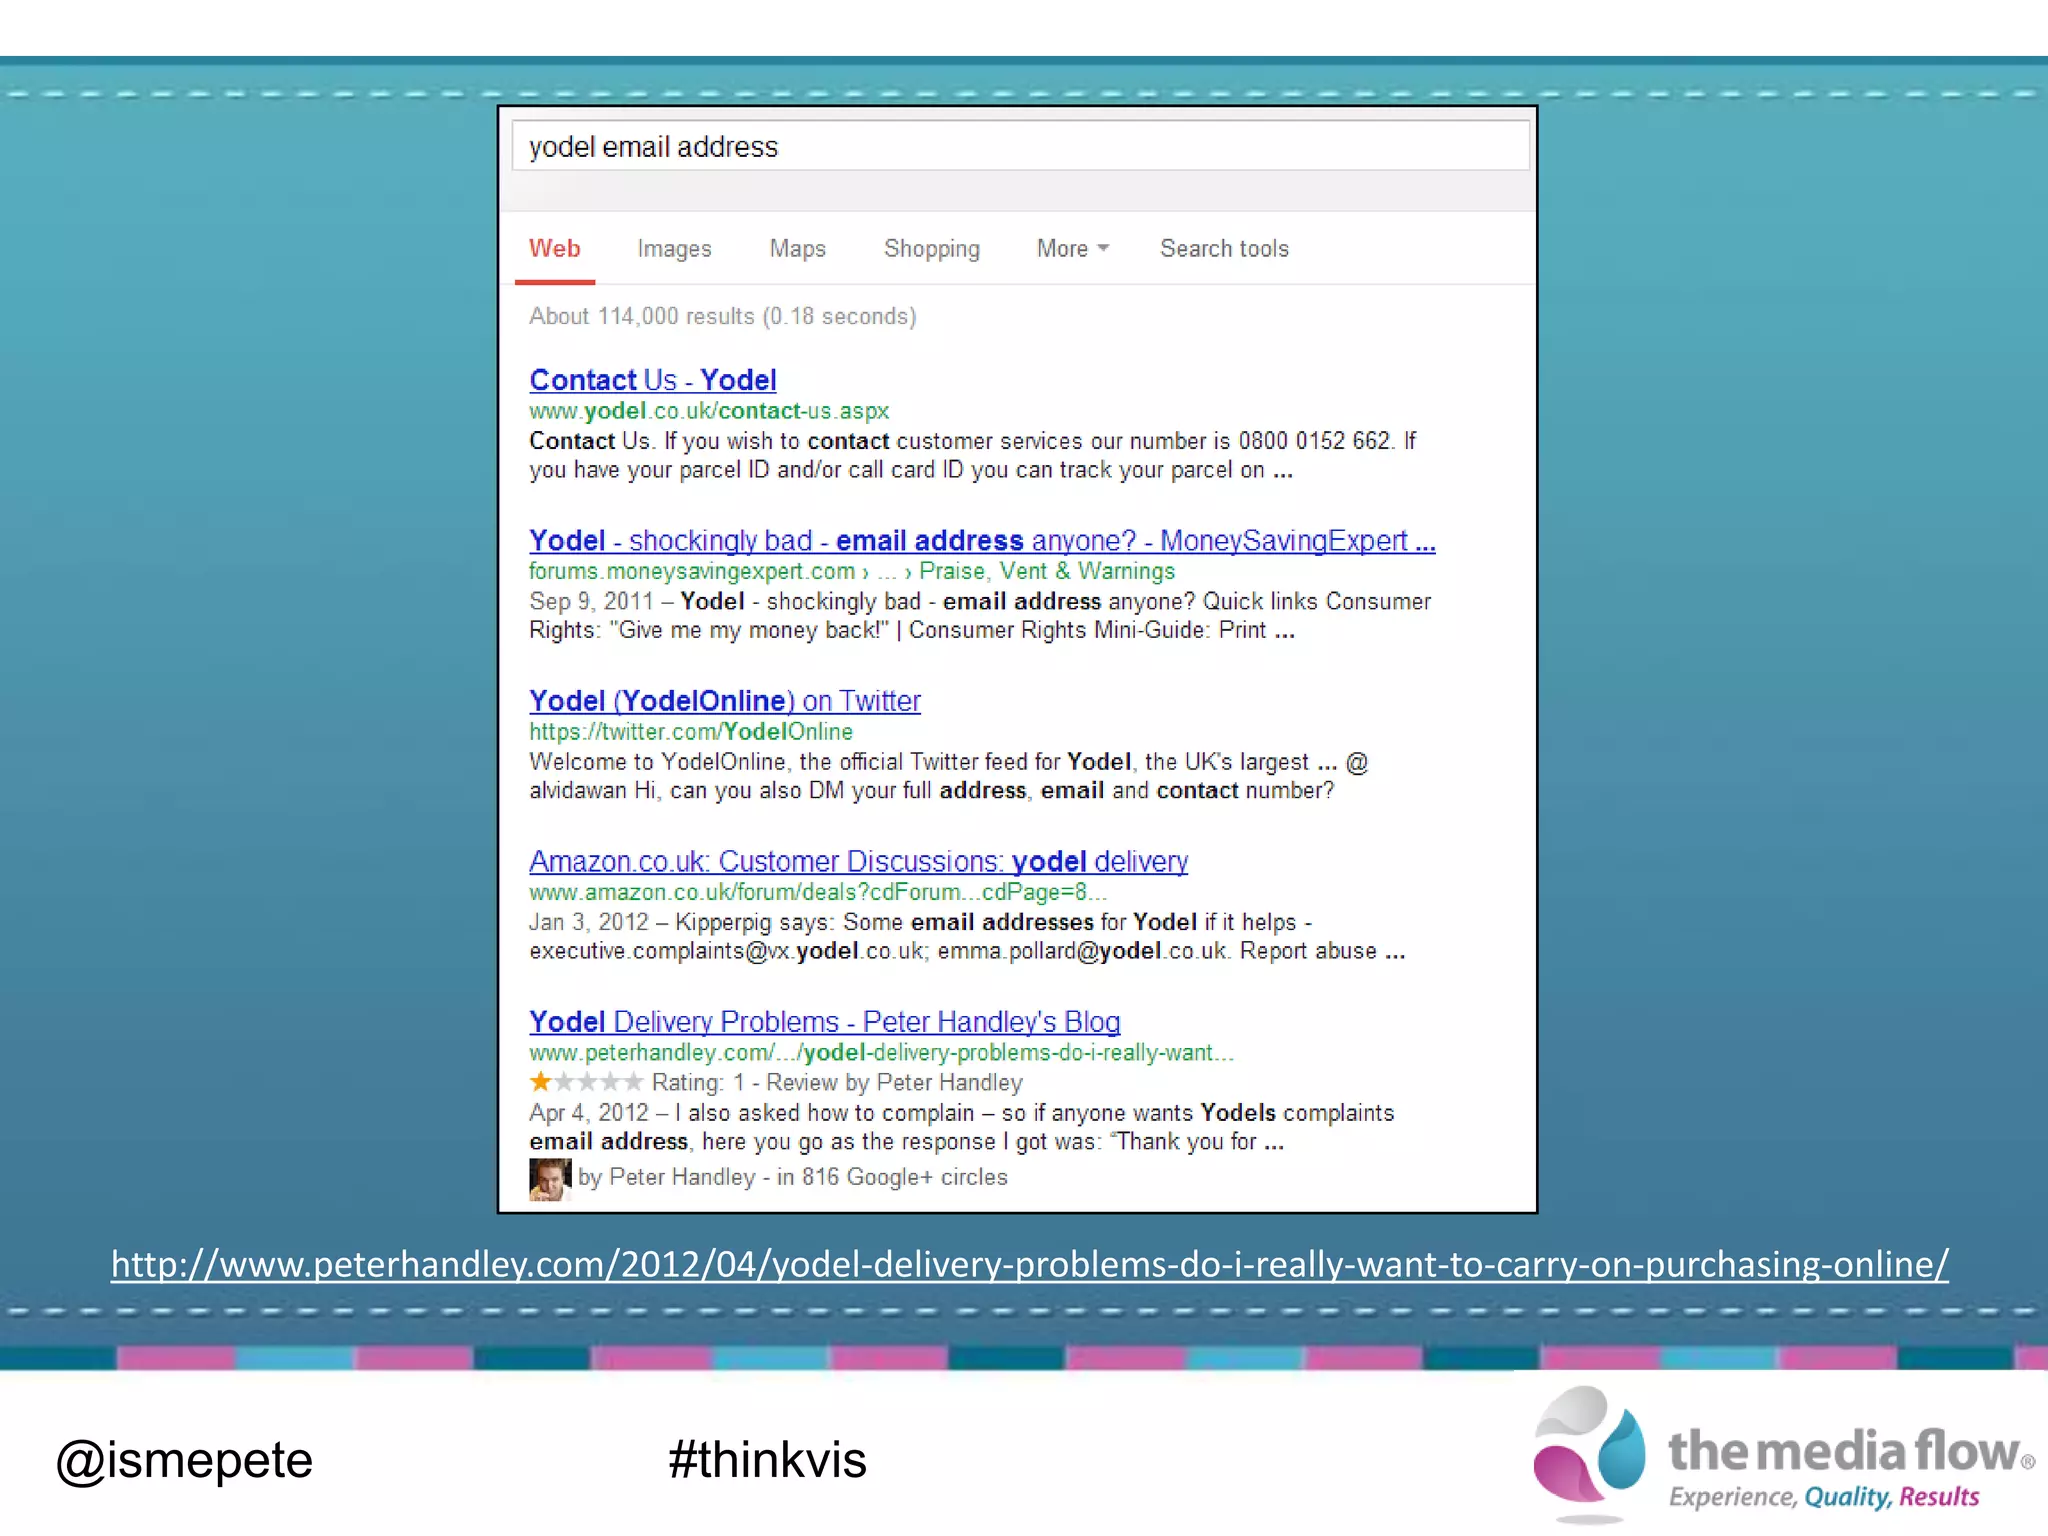Screen dimensions: 2048x1536
Task: Click the one-star rating icon
Action: point(541,1082)
